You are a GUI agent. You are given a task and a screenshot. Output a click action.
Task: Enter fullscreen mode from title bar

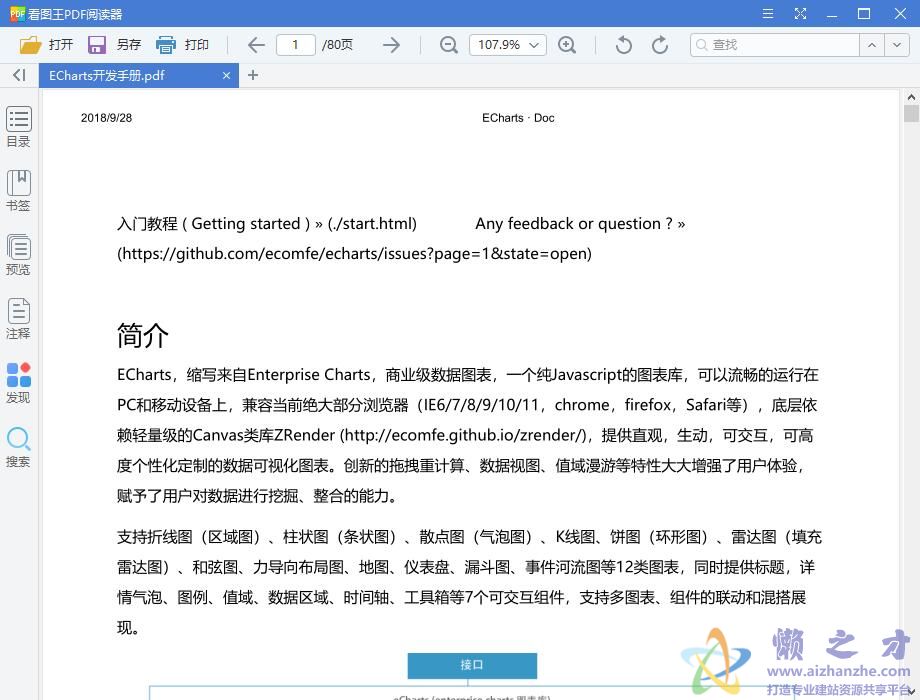[x=800, y=13]
